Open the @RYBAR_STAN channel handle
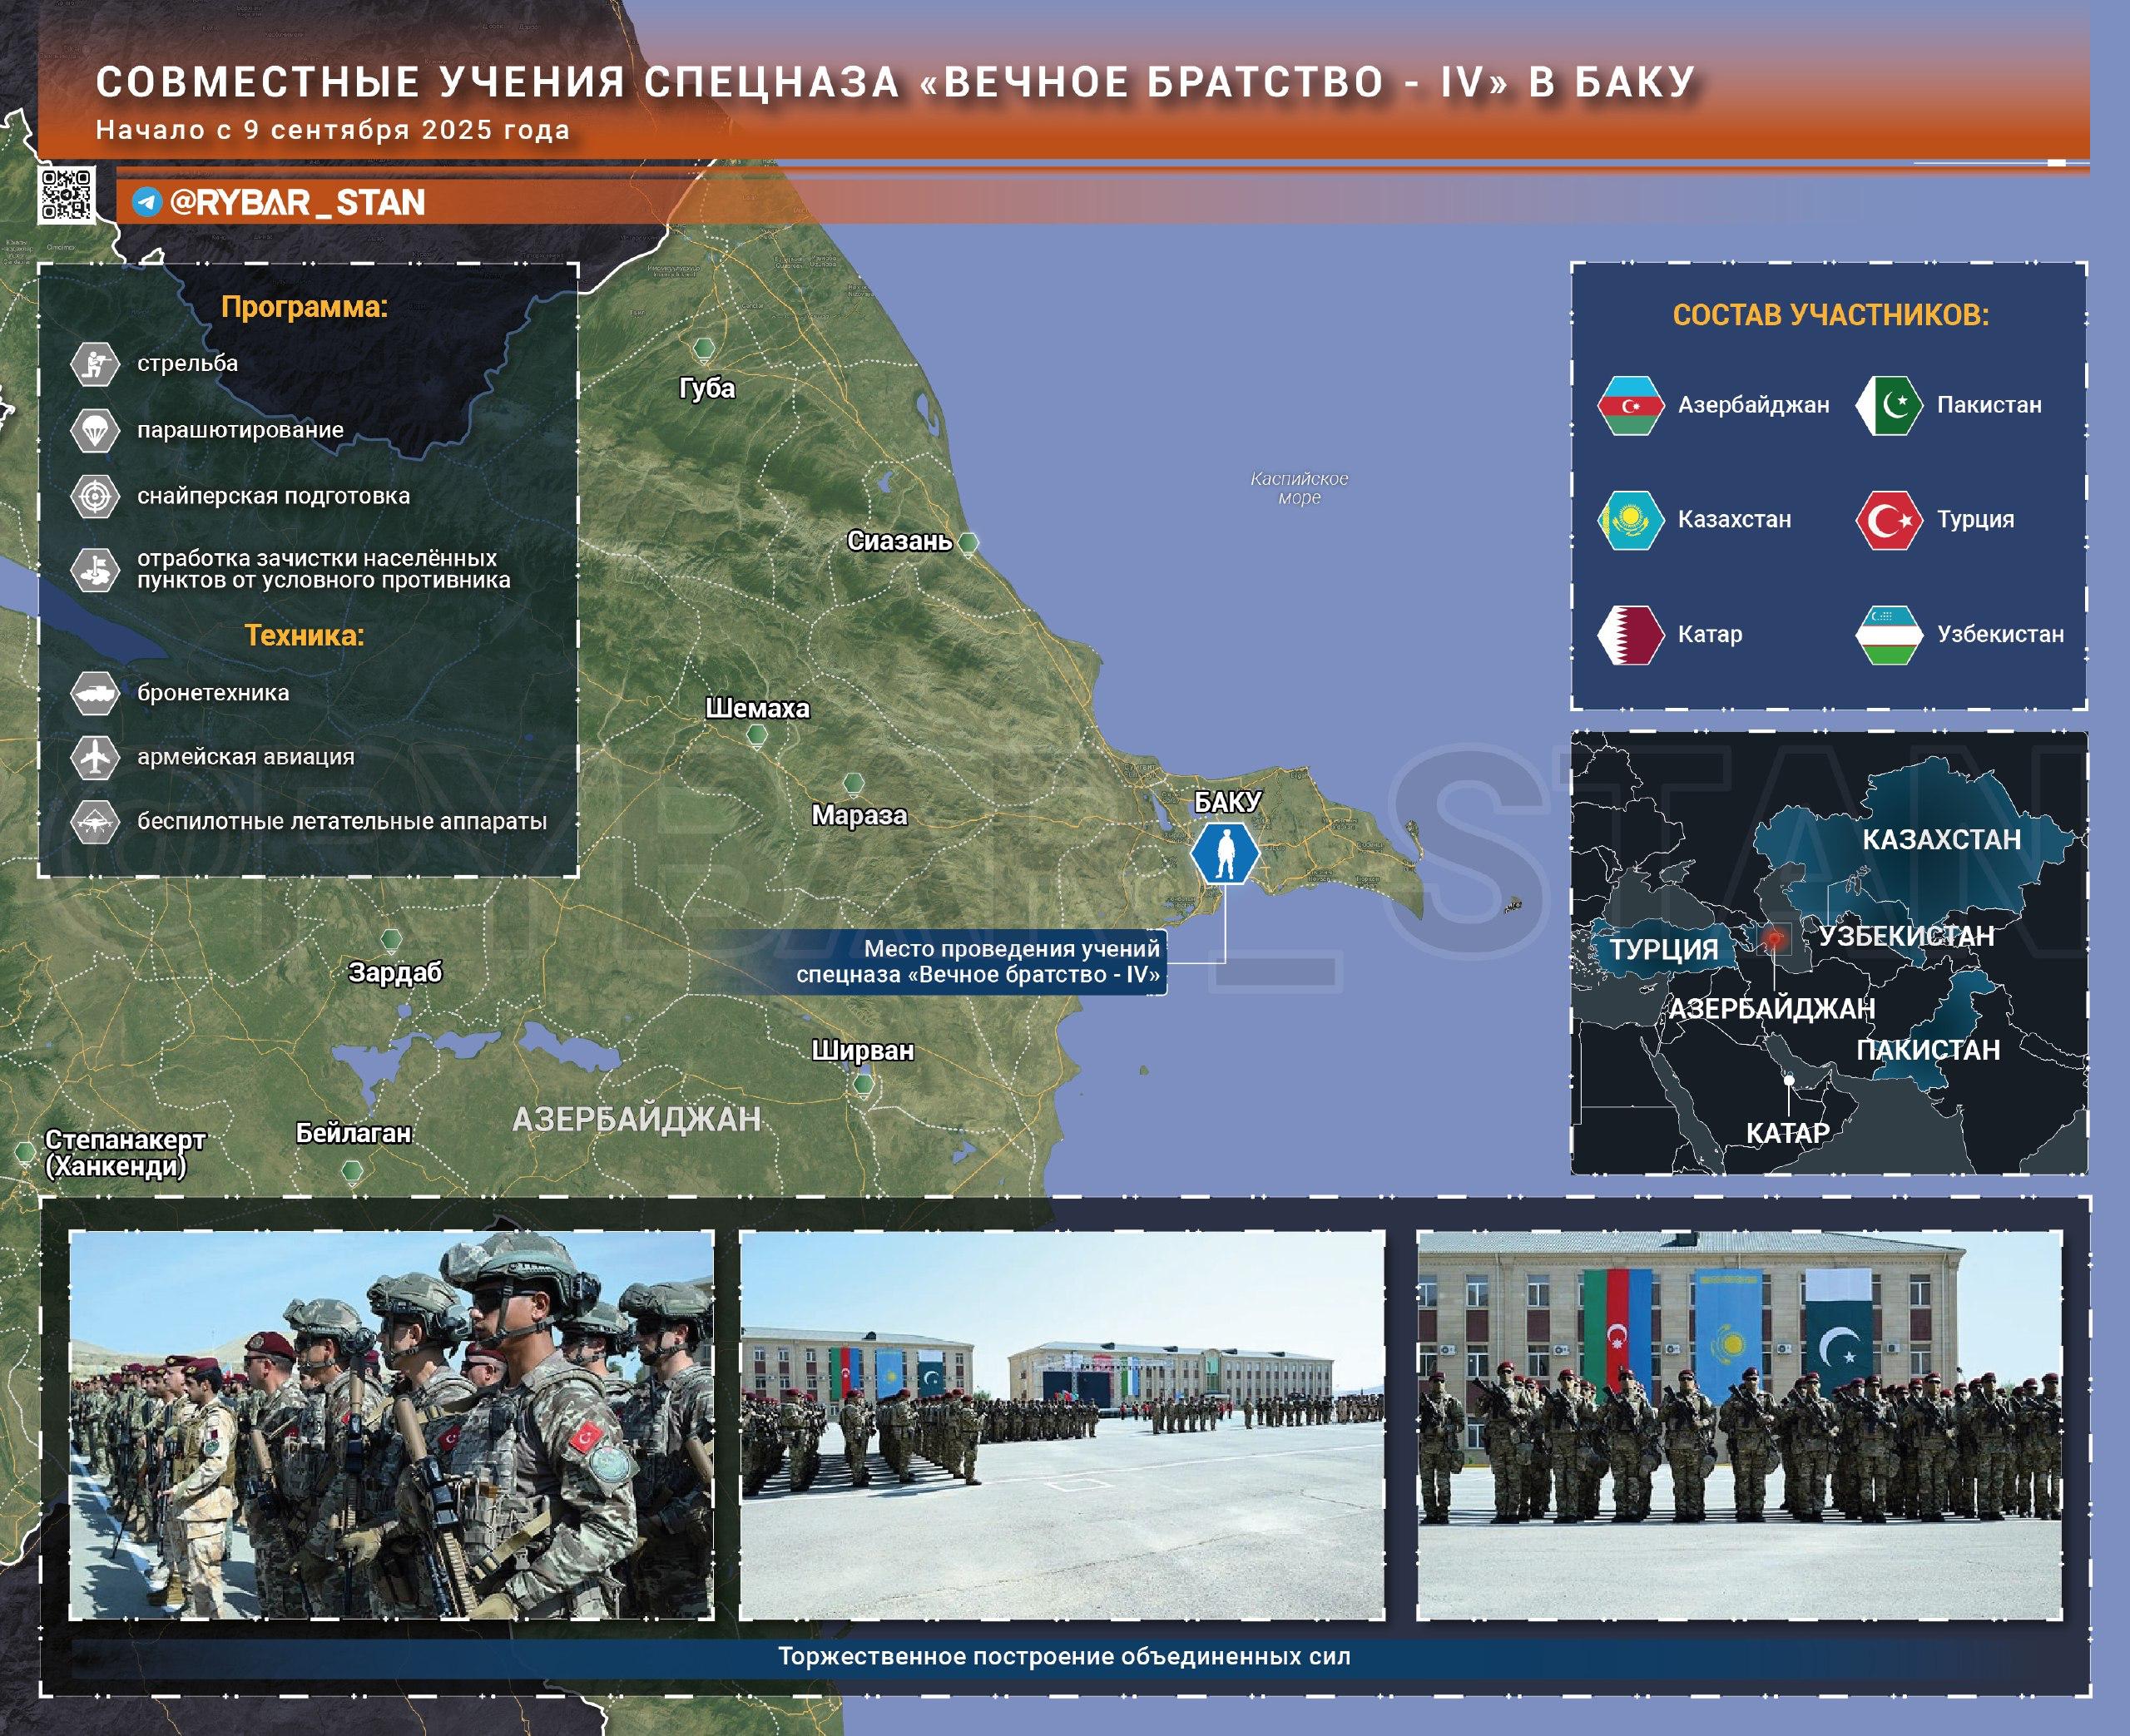The width and height of the screenshot is (2130, 1736). (297, 202)
